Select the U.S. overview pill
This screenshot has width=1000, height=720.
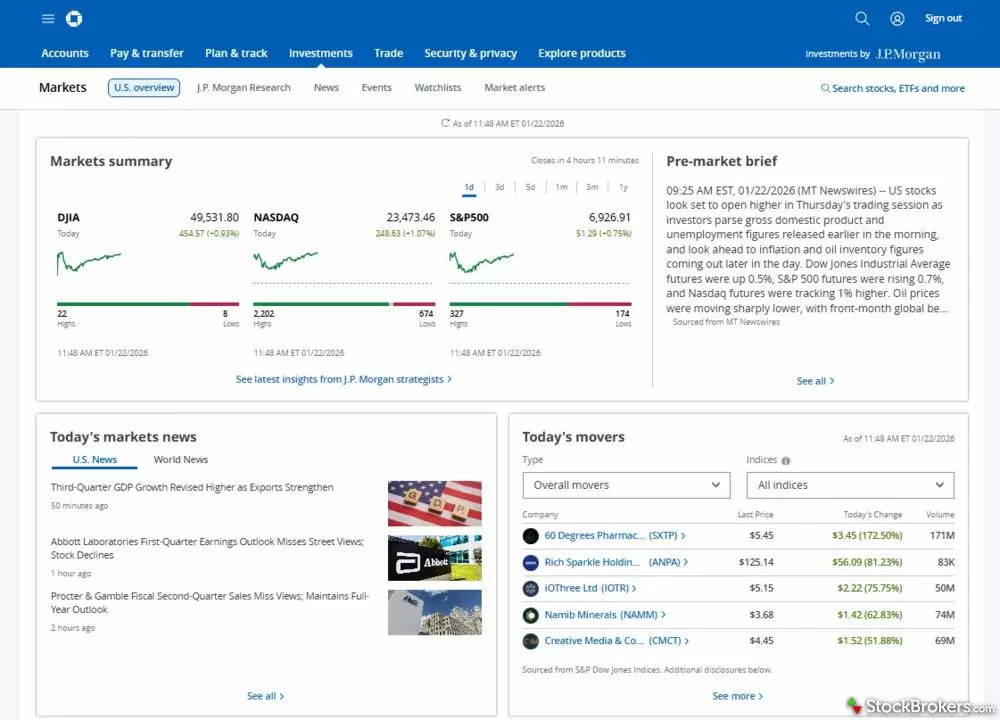[x=143, y=87]
